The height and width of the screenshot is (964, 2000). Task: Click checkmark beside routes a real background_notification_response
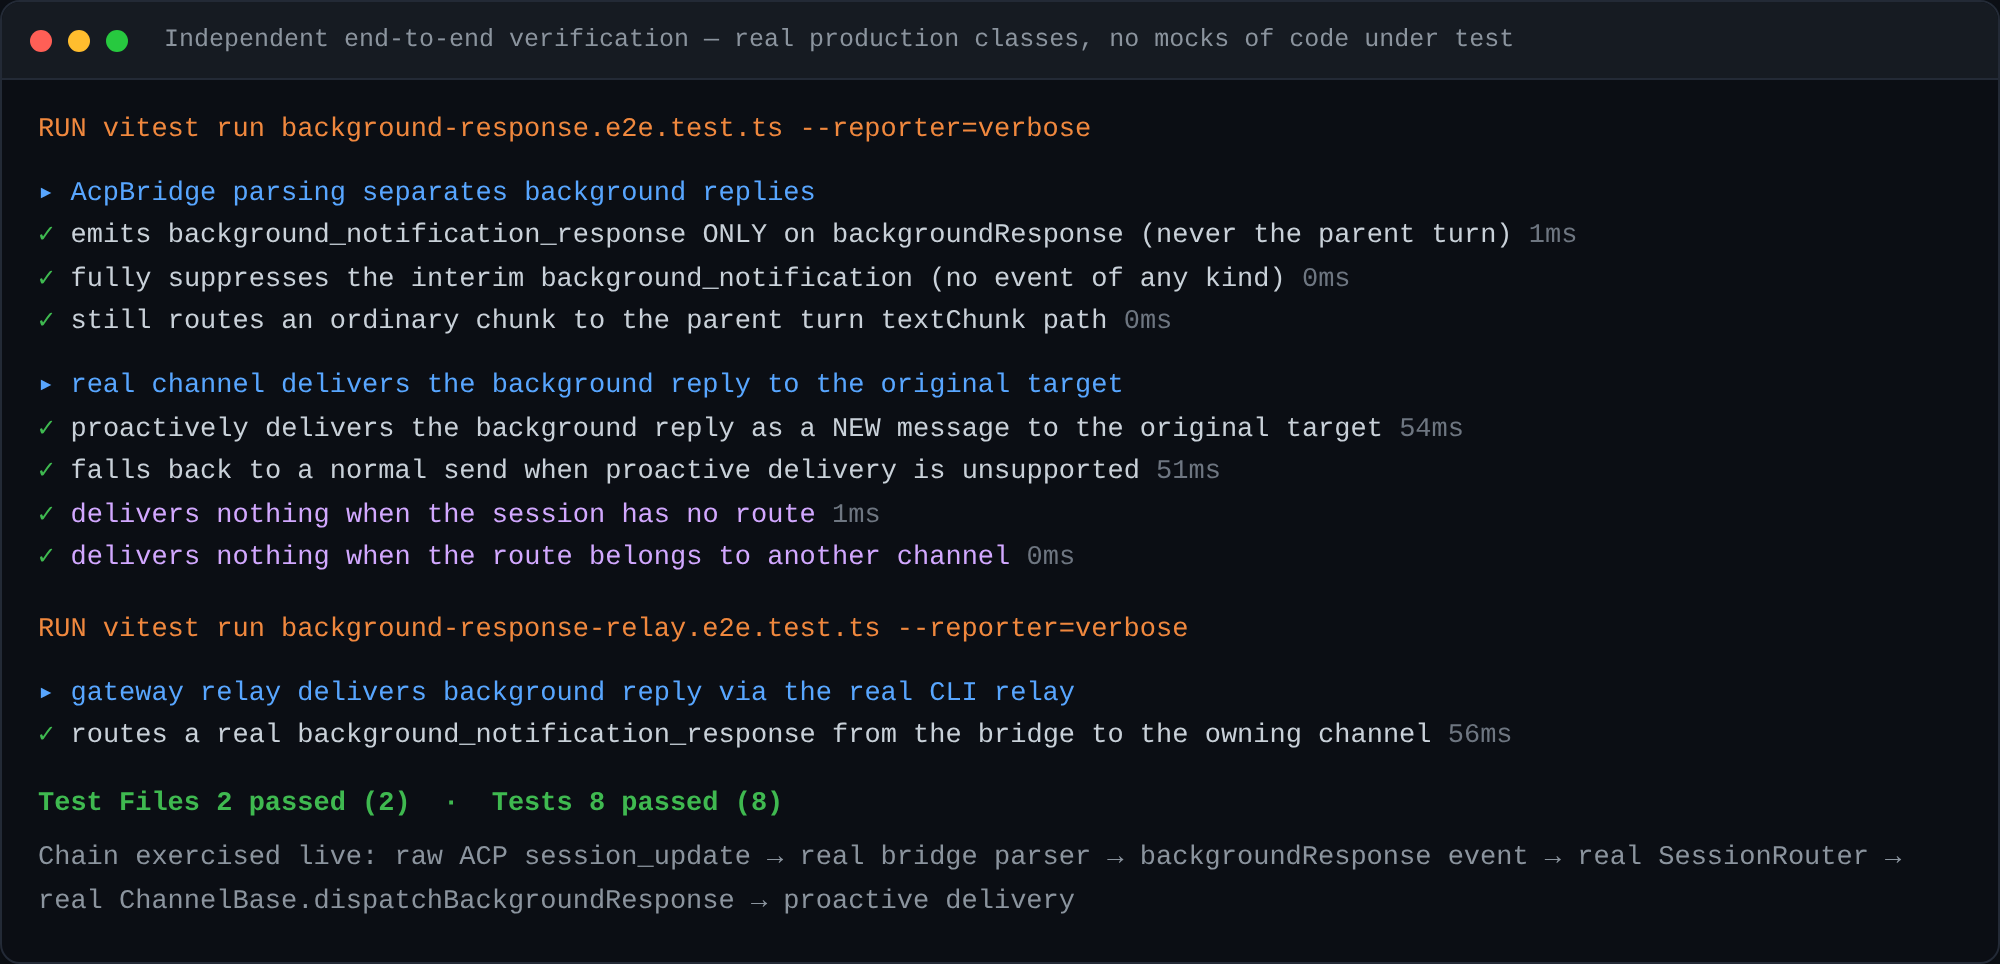tap(46, 734)
